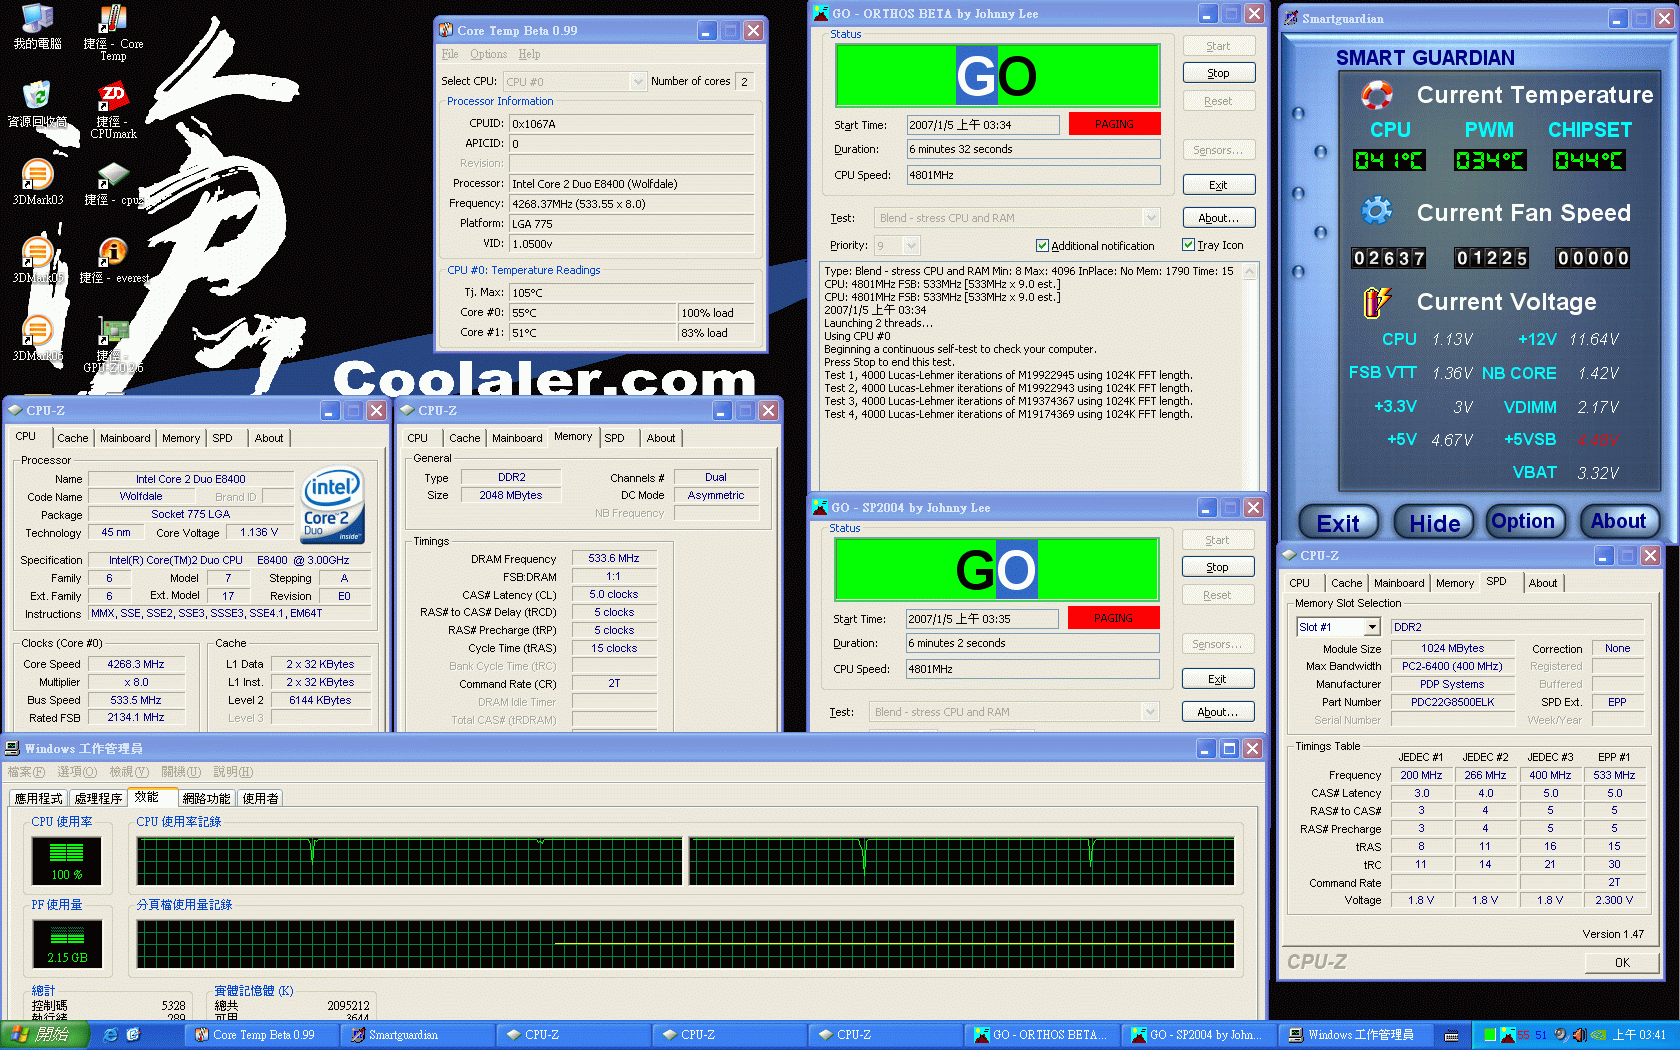The width and height of the screenshot is (1680, 1050).
Task: Click the Intel Core 2 Duo logo in CPU-Z
Action: (333, 505)
